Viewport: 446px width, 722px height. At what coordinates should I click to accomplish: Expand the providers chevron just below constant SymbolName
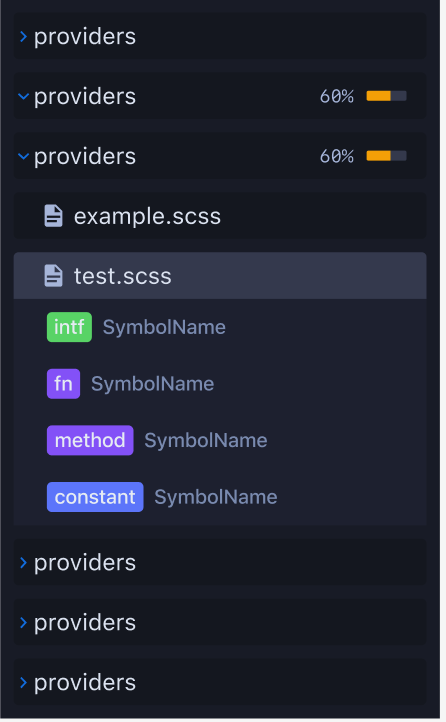click(23, 563)
